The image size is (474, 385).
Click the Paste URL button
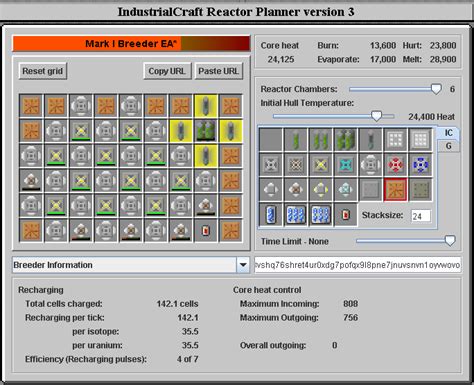point(219,71)
